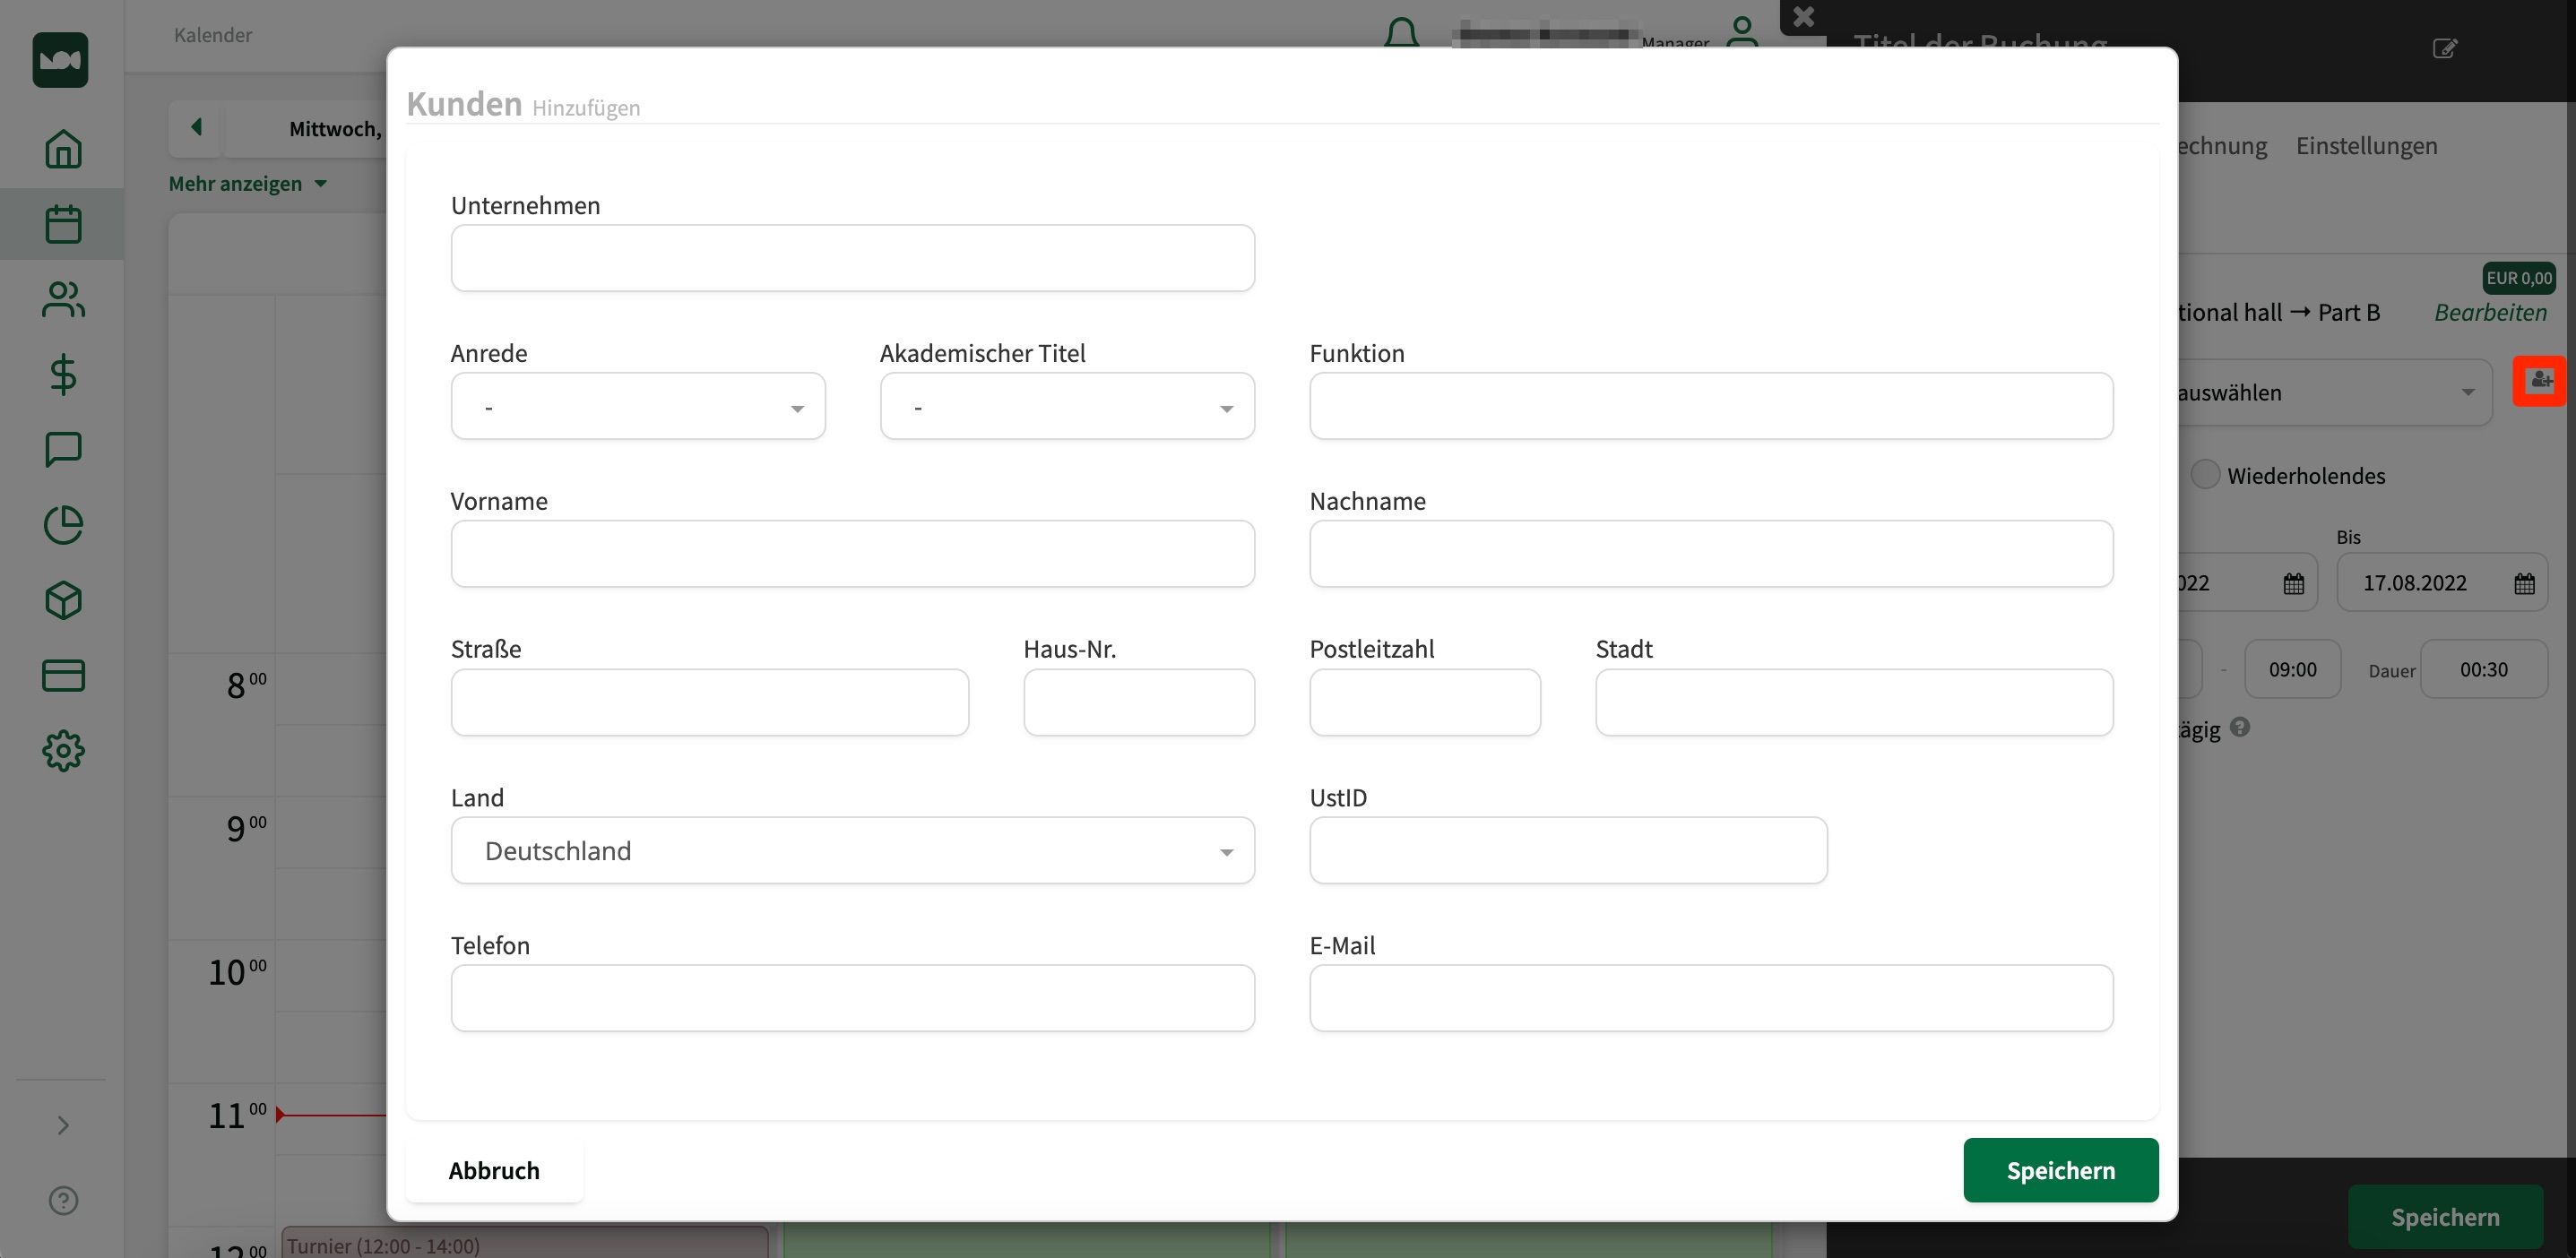Open the calendar sidebar icon

63,225
